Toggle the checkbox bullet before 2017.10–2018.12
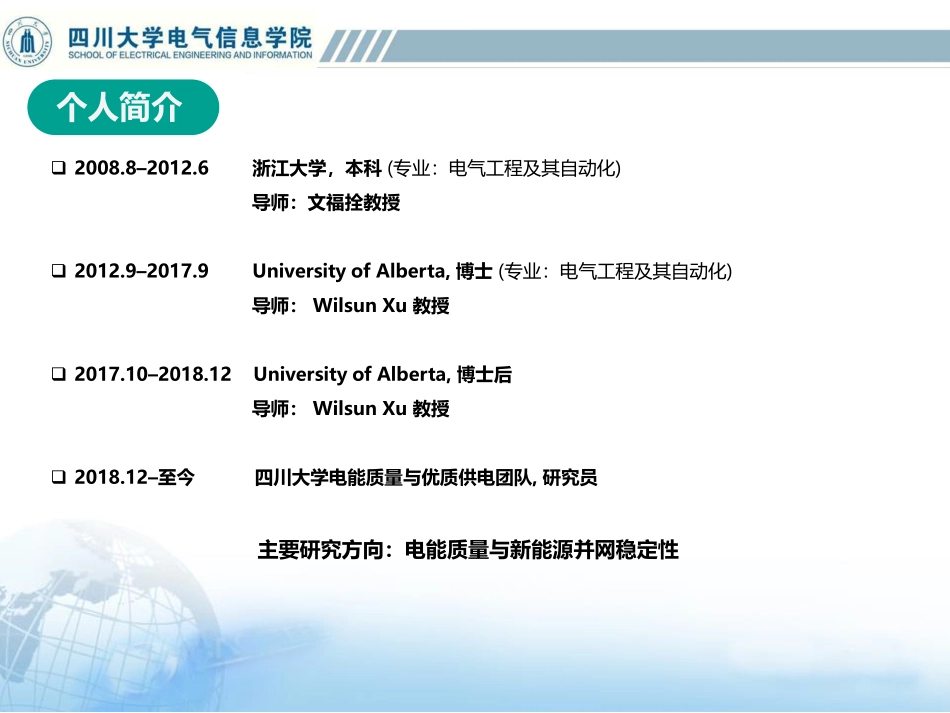950x713 pixels. (59, 375)
